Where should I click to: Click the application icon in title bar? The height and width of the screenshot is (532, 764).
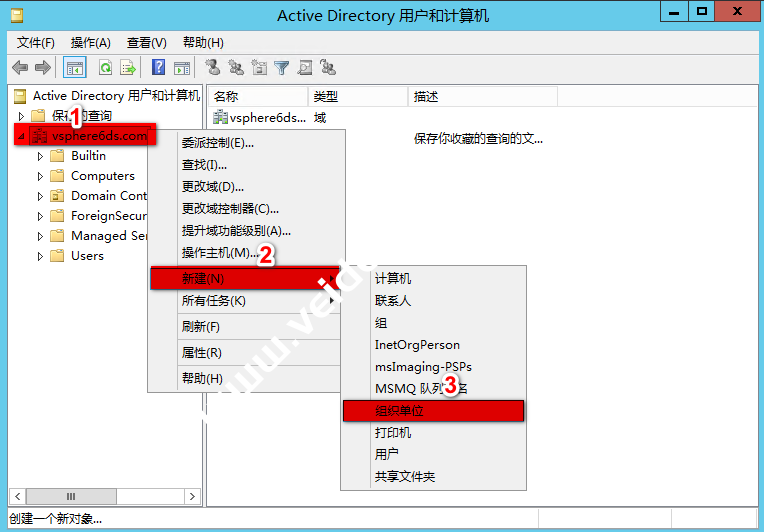point(17,16)
